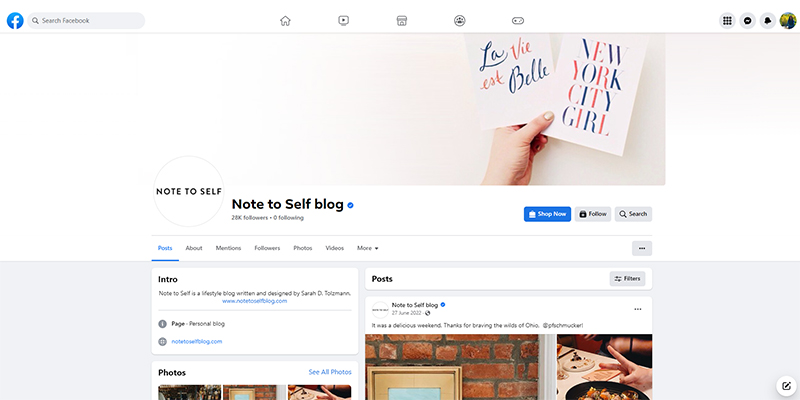Click the Facebook logo icon
This screenshot has height=400, width=800.
click(15, 21)
